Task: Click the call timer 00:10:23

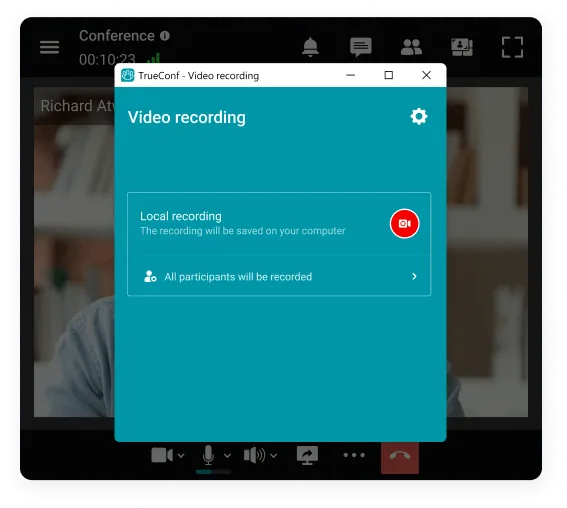Action: [x=107, y=59]
